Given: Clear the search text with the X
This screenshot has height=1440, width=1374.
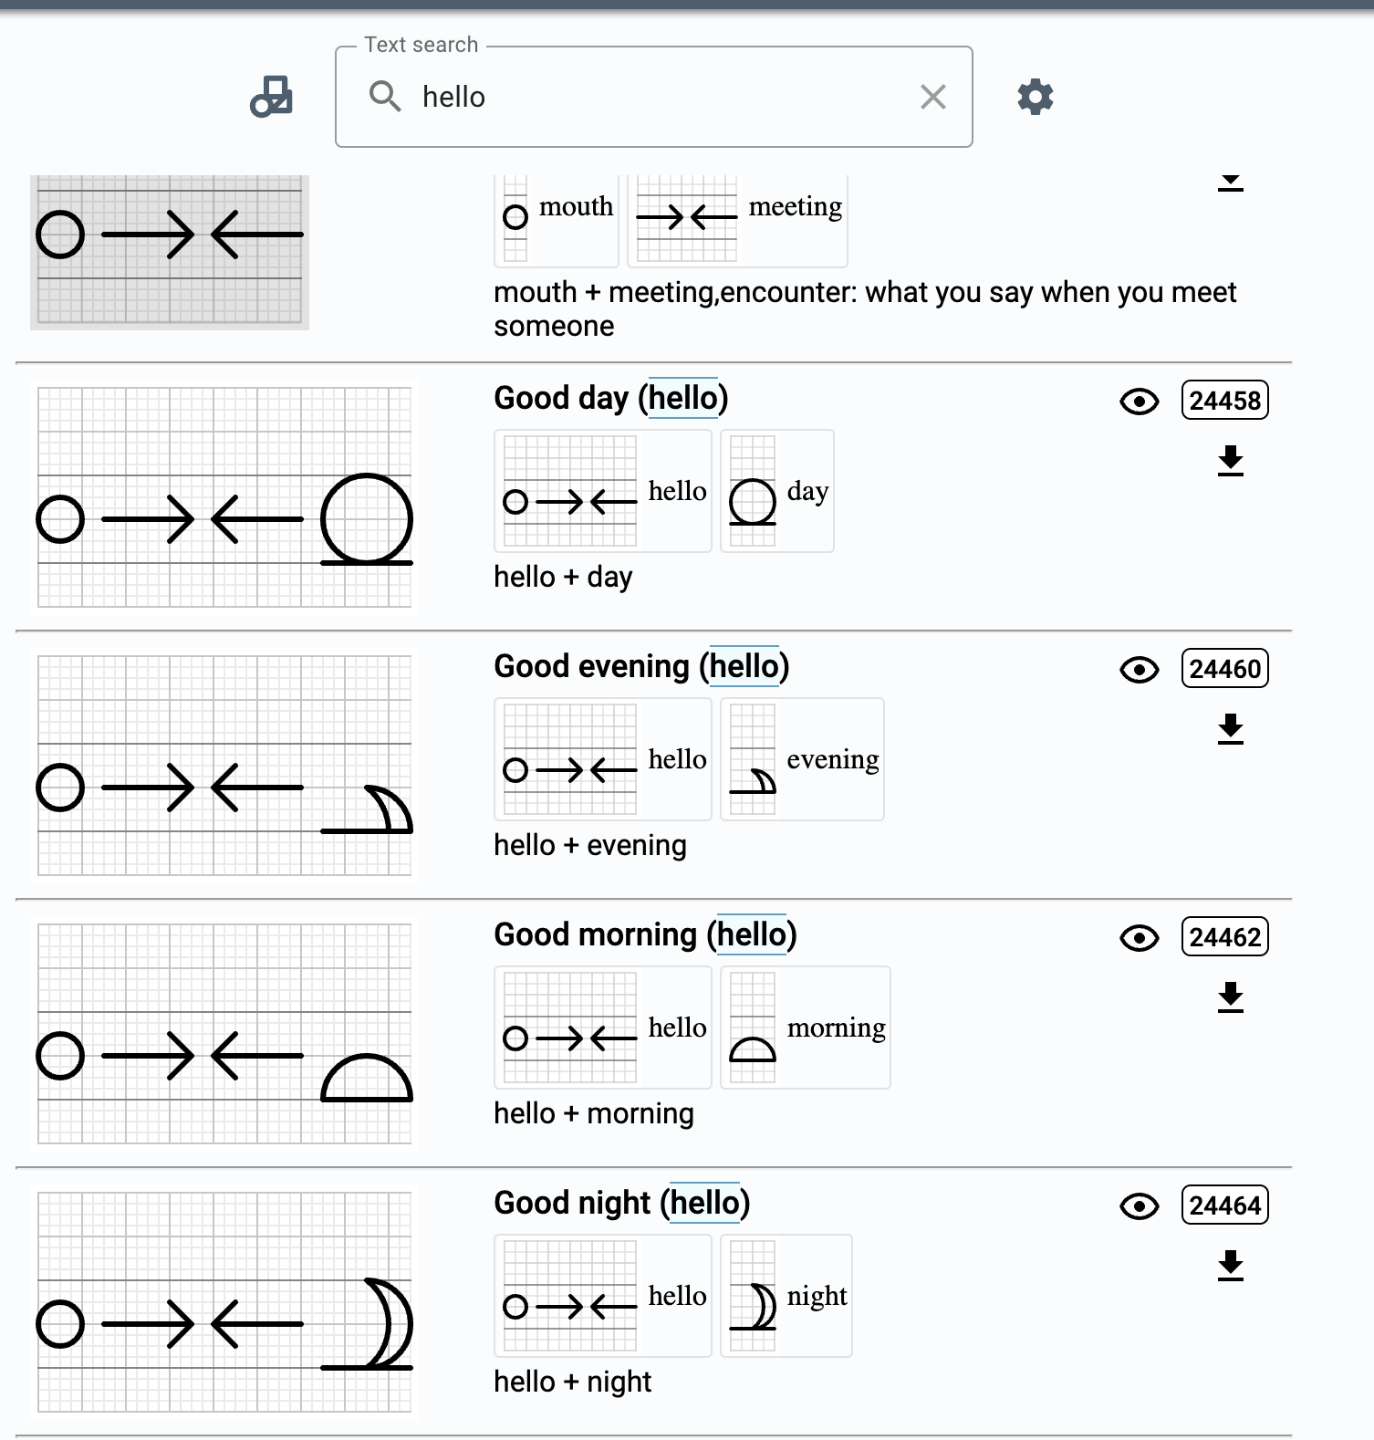Looking at the screenshot, I should click(932, 97).
